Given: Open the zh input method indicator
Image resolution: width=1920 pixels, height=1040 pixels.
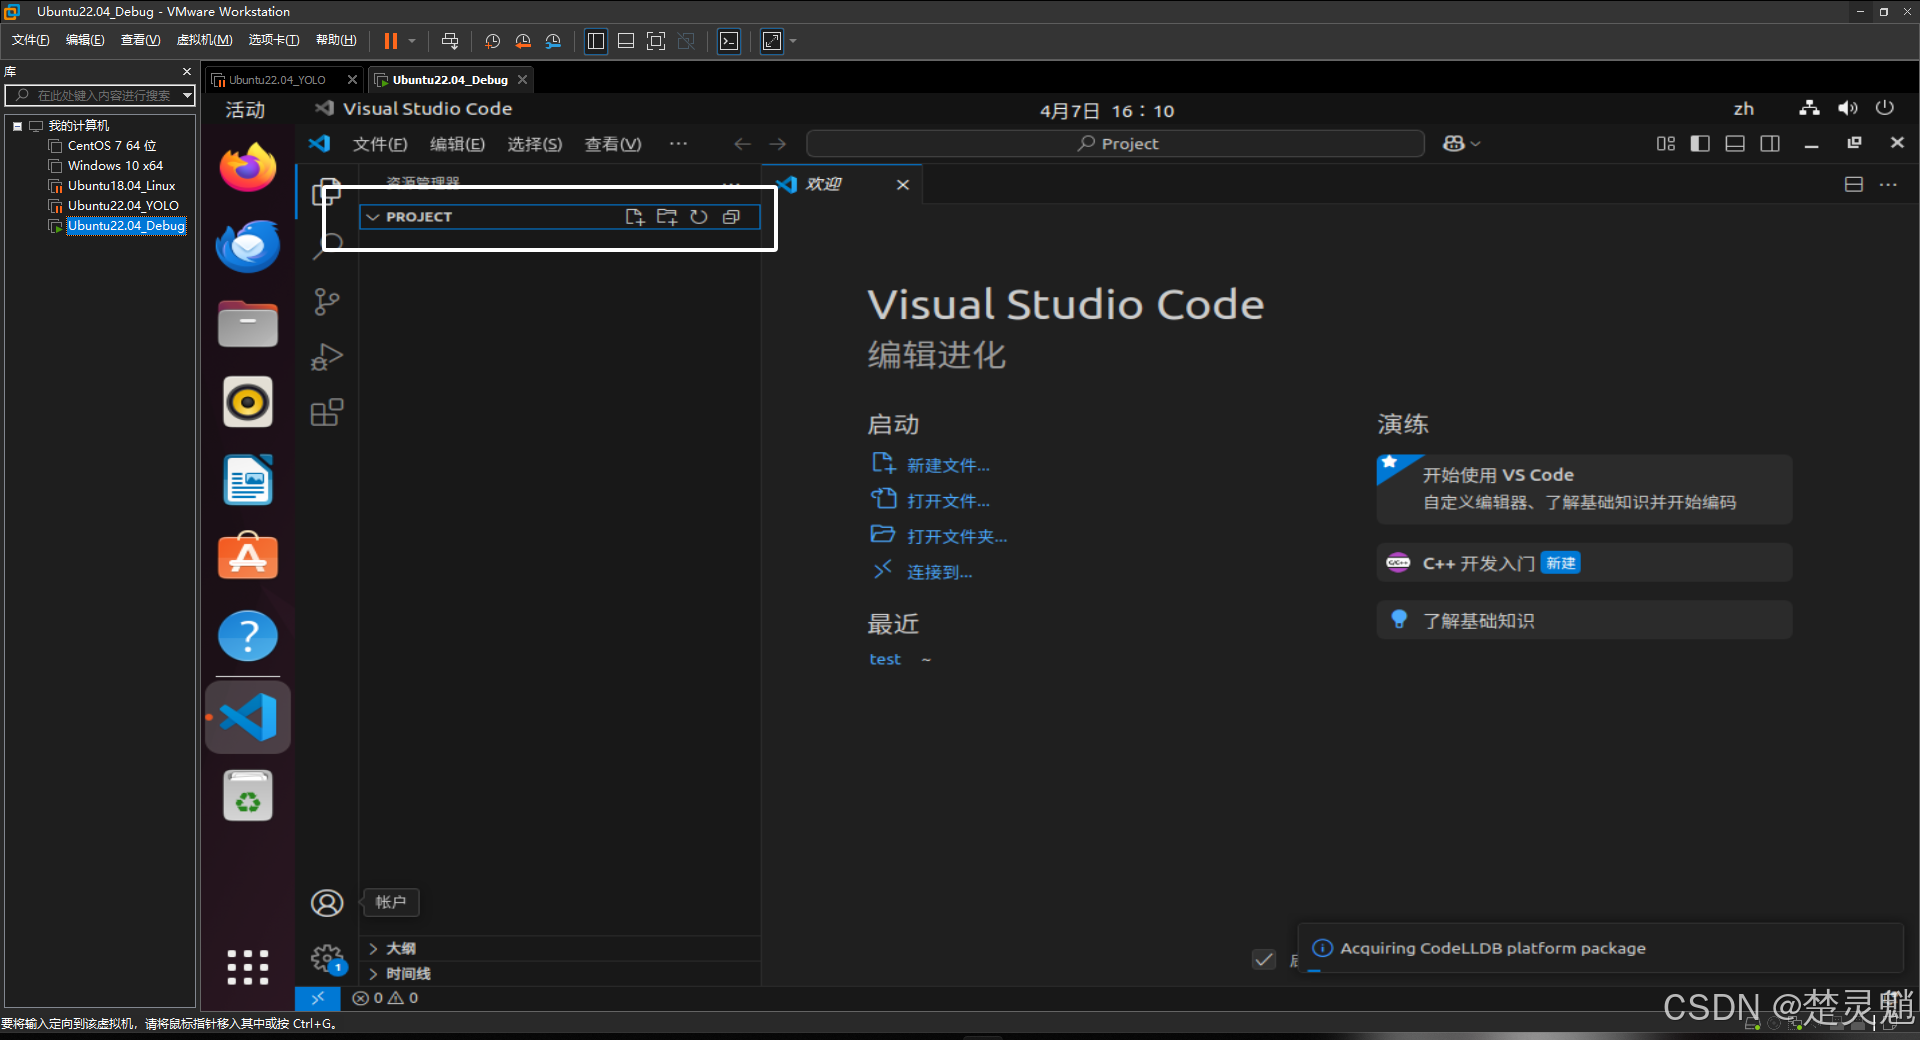Looking at the screenshot, I should [x=1744, y=109].
